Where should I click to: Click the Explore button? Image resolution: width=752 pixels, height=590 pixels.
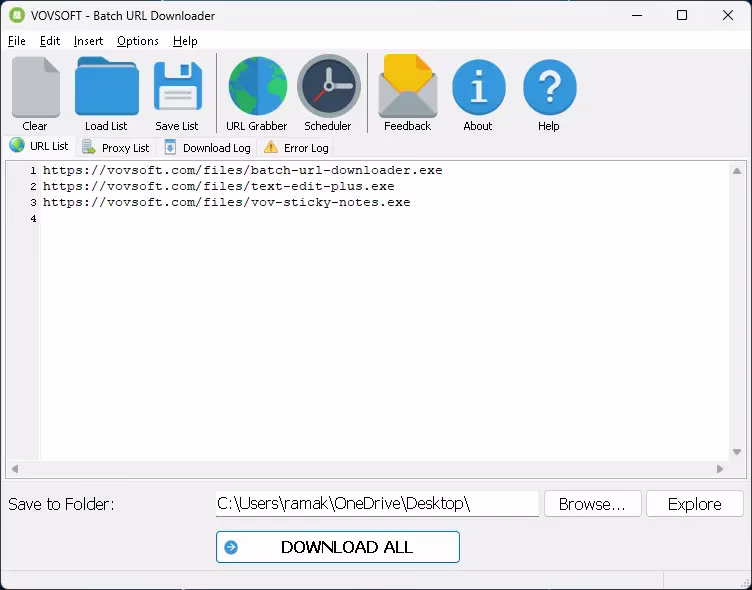pos(694,504)
